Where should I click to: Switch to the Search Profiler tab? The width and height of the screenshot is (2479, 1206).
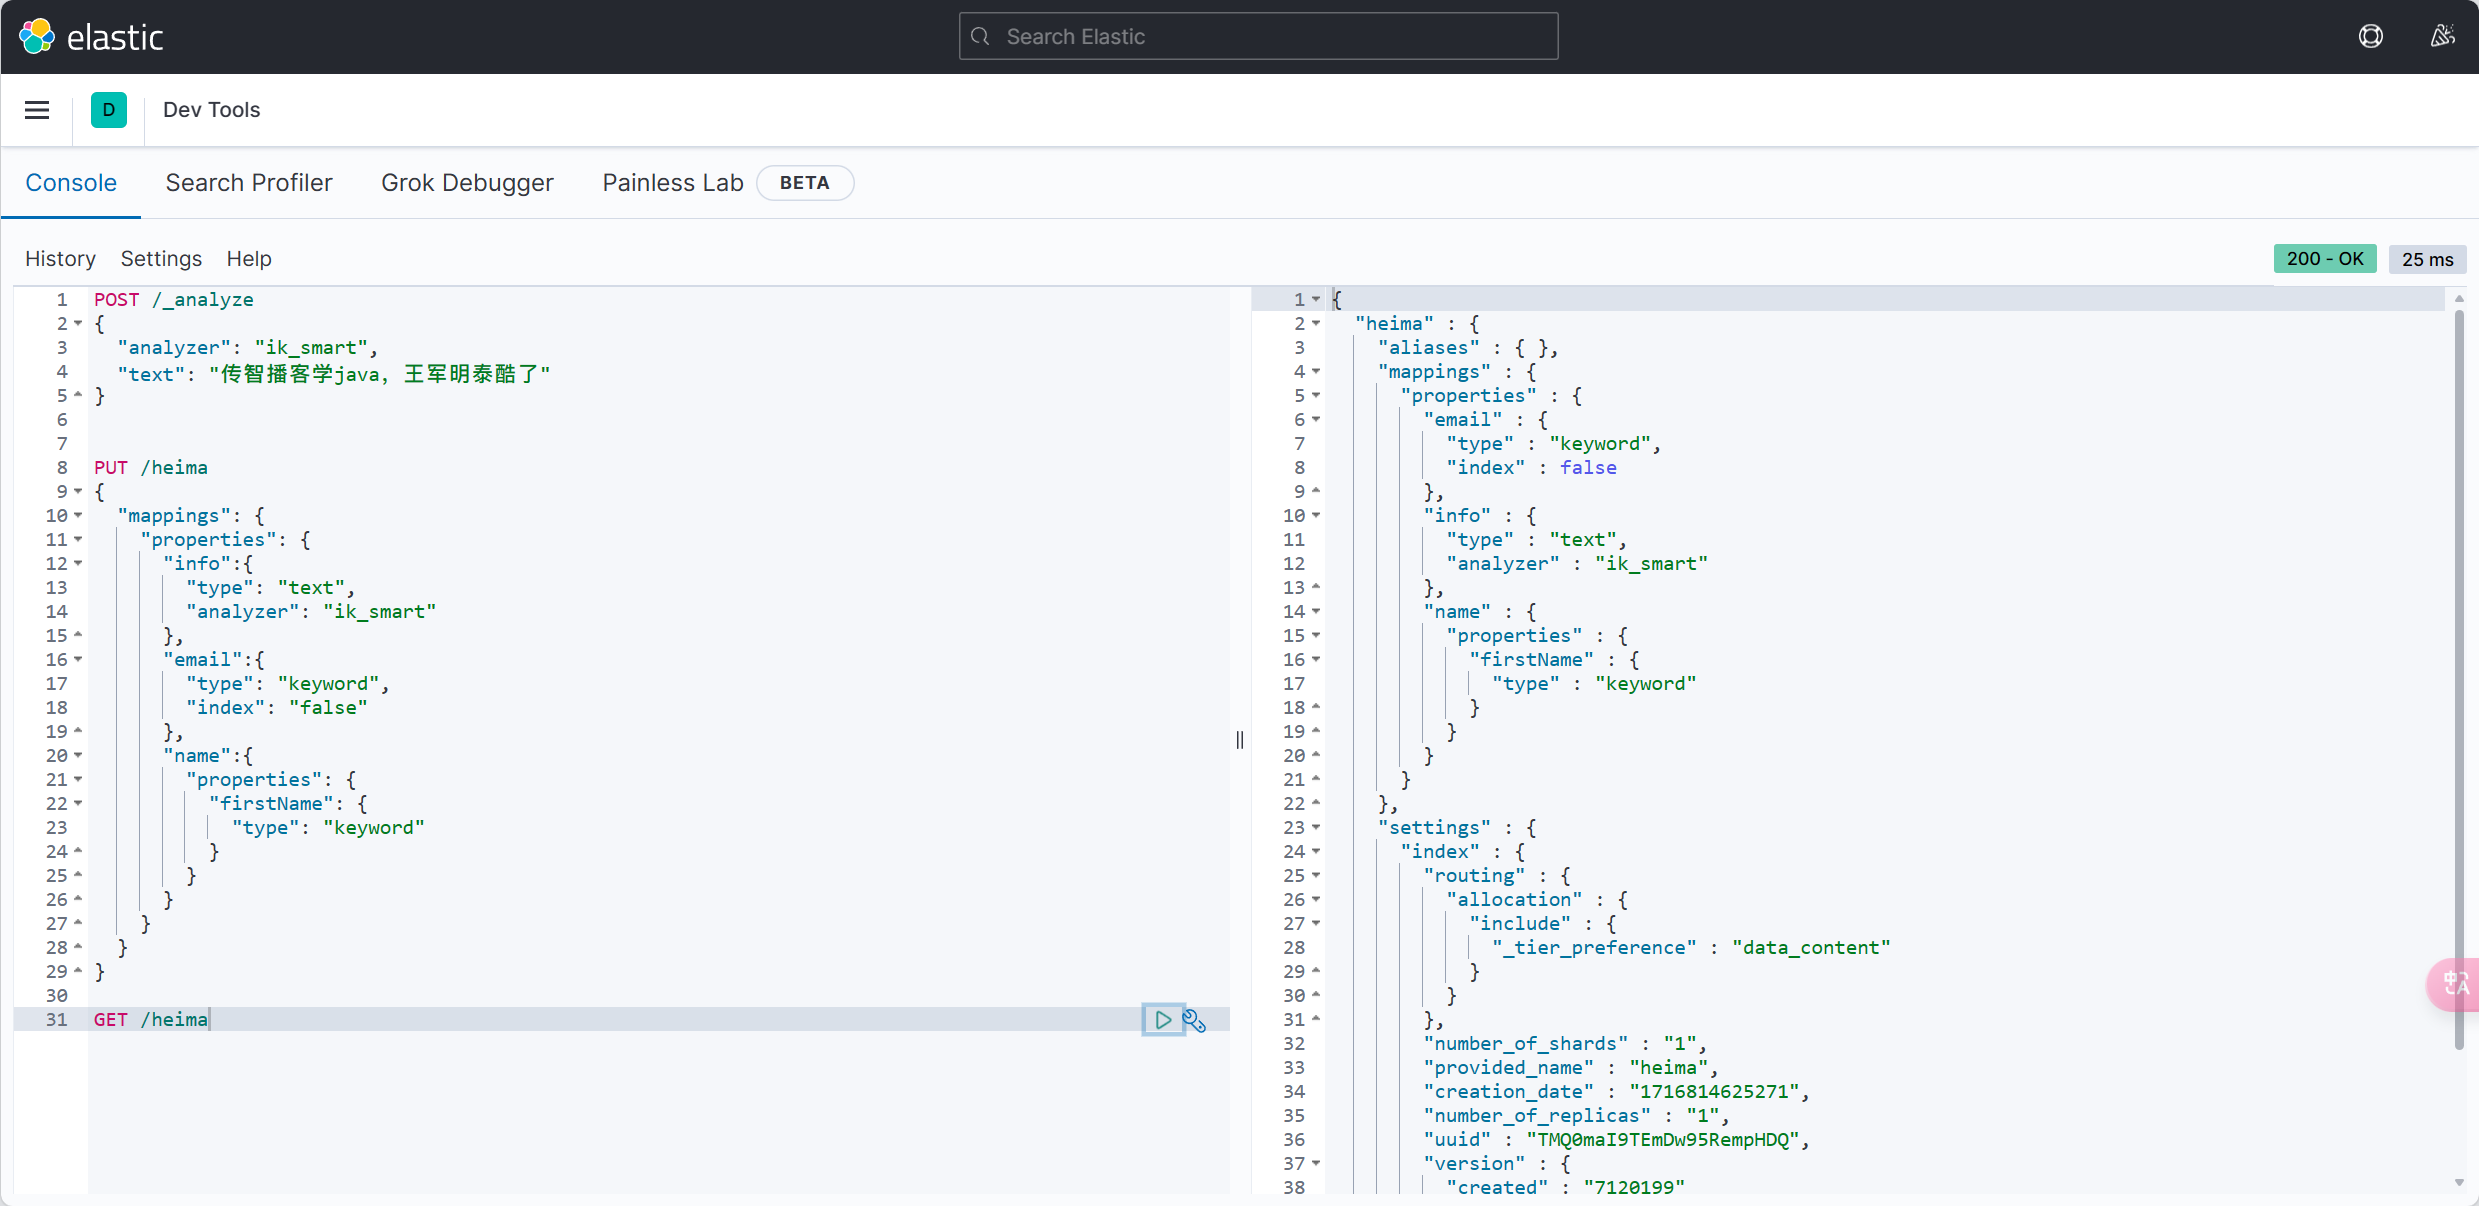click(x=249, y=183)
